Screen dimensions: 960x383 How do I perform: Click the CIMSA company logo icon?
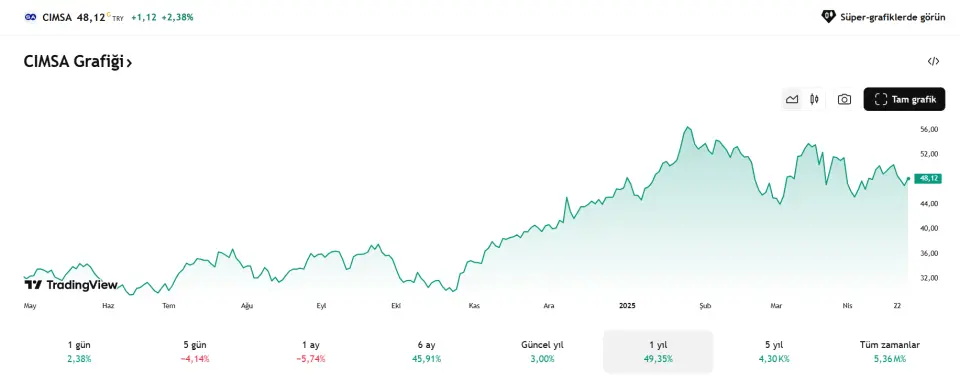(31, 17)
